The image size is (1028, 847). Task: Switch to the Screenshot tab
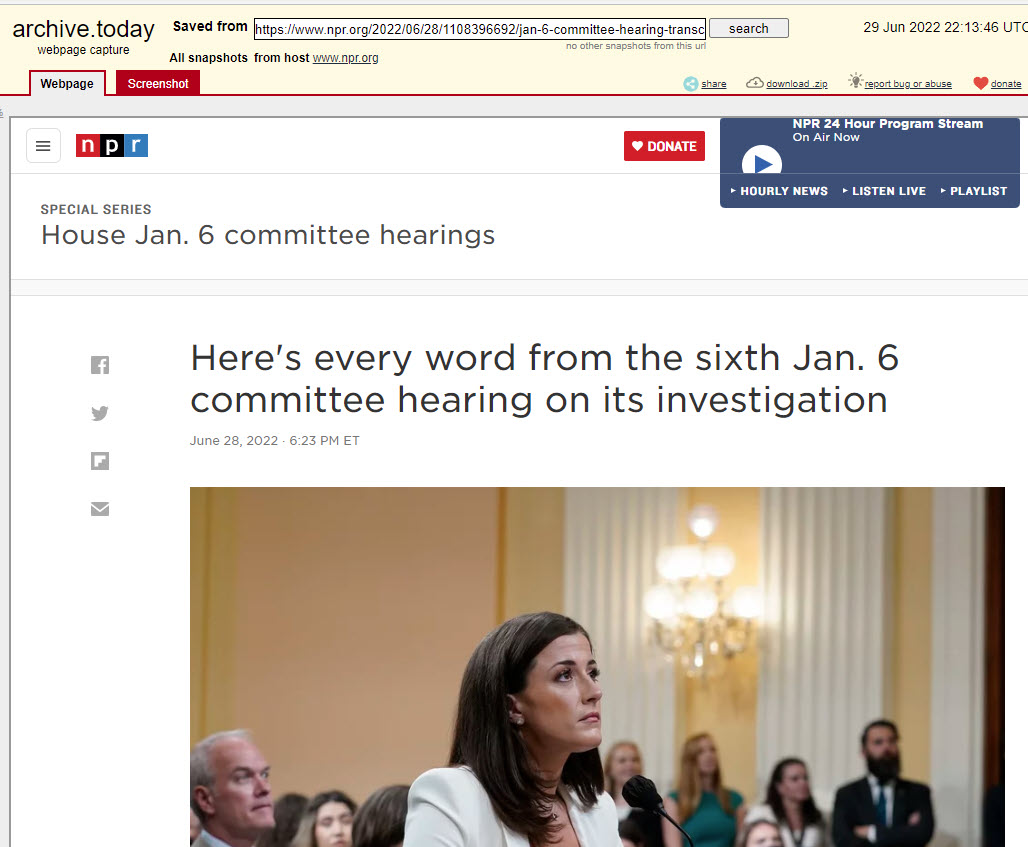pyautogui.click(x=158, y=83)
